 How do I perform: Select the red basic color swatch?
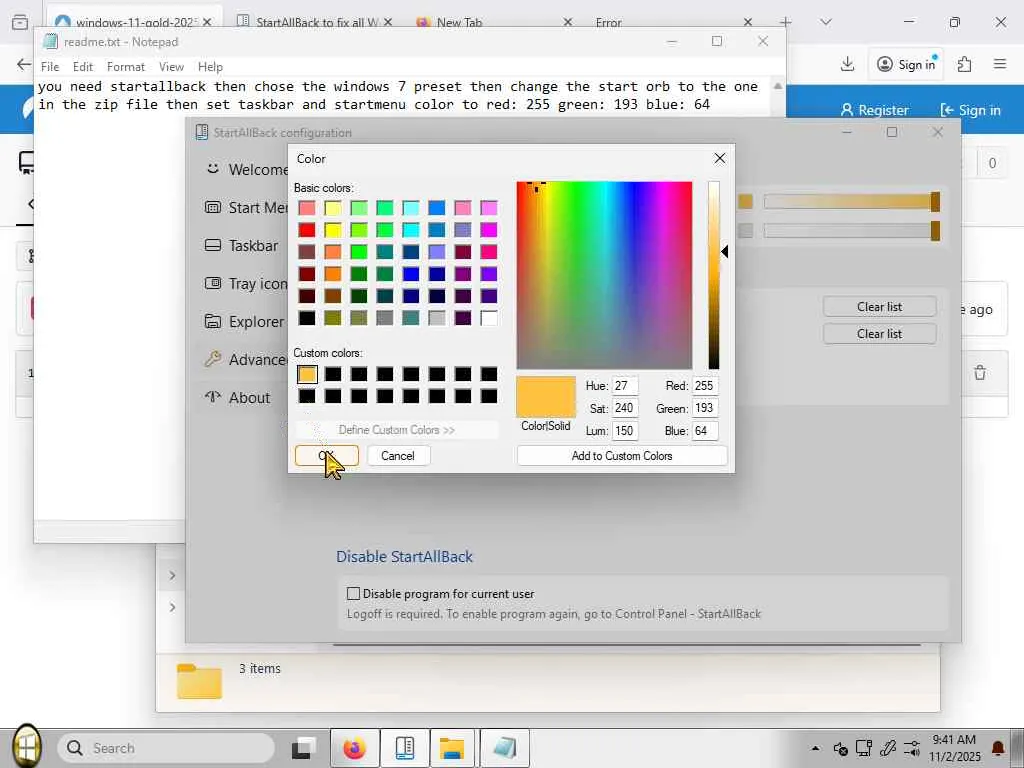[x=307, y=230]
